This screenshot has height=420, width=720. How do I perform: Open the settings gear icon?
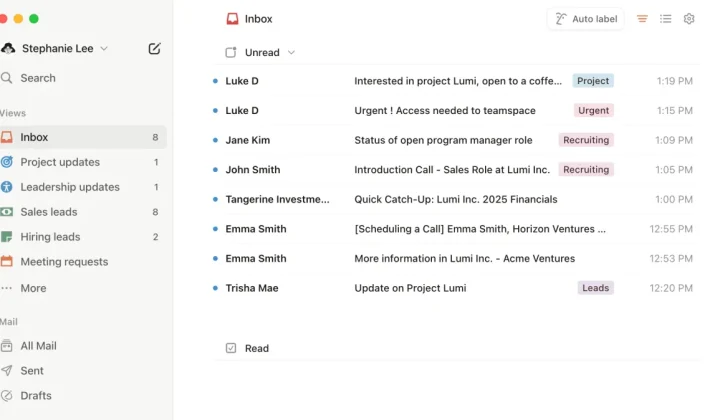pyautogui.click(x=689, y=19)
